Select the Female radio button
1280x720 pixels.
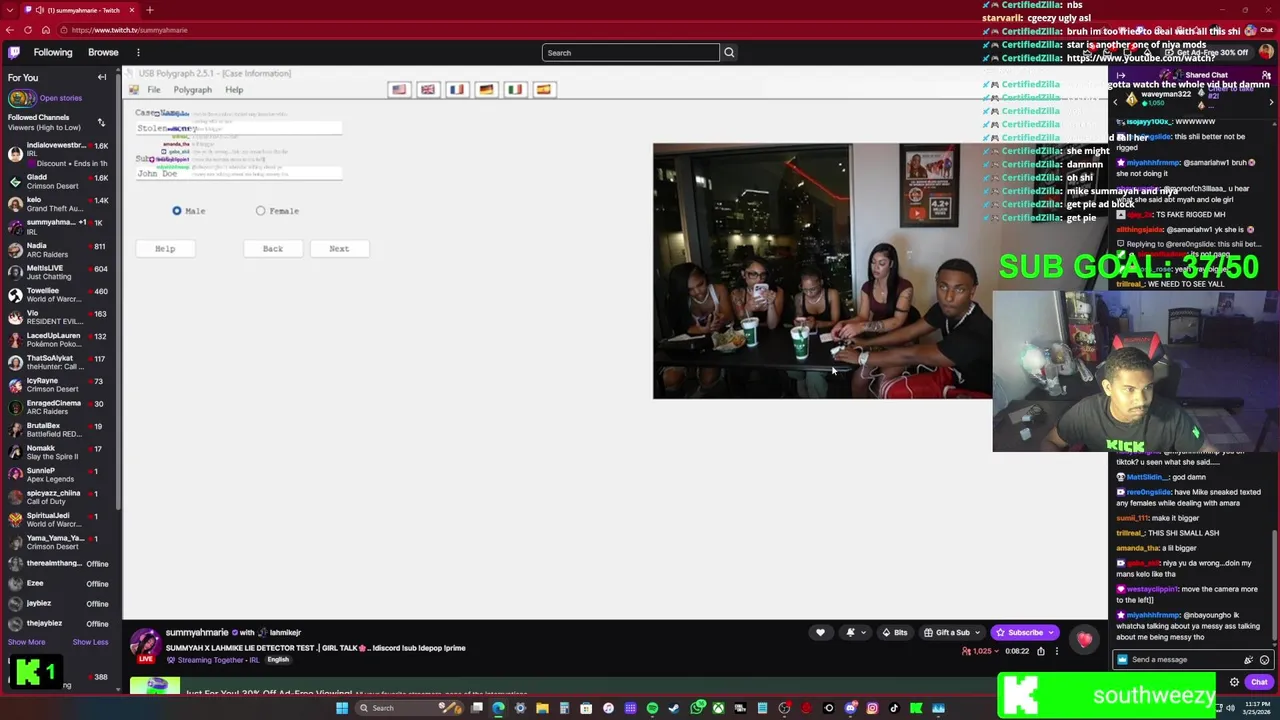coord(261,211)
